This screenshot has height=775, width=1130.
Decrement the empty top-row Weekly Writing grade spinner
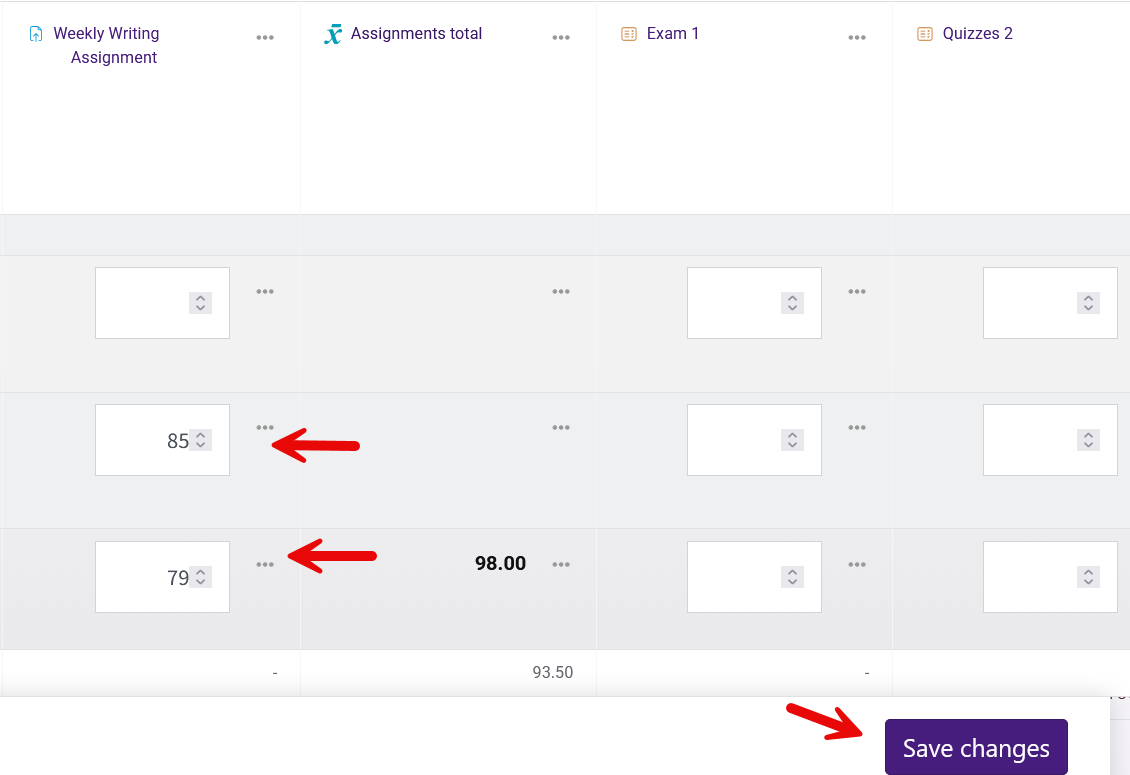(x=201, y=308)
